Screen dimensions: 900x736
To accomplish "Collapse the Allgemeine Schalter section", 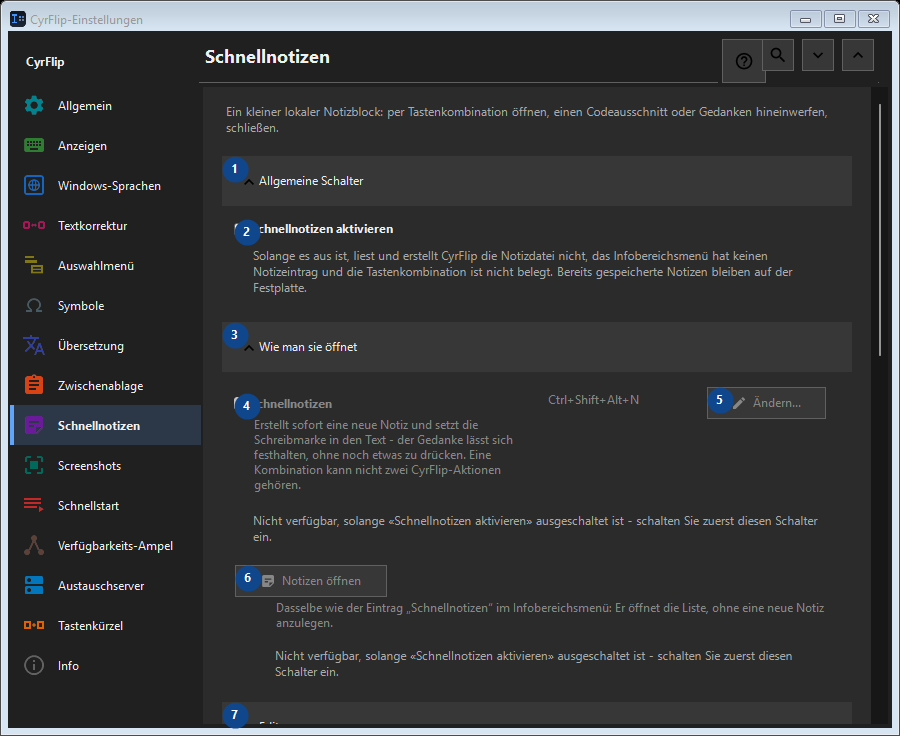I will (x=537, y=181).
